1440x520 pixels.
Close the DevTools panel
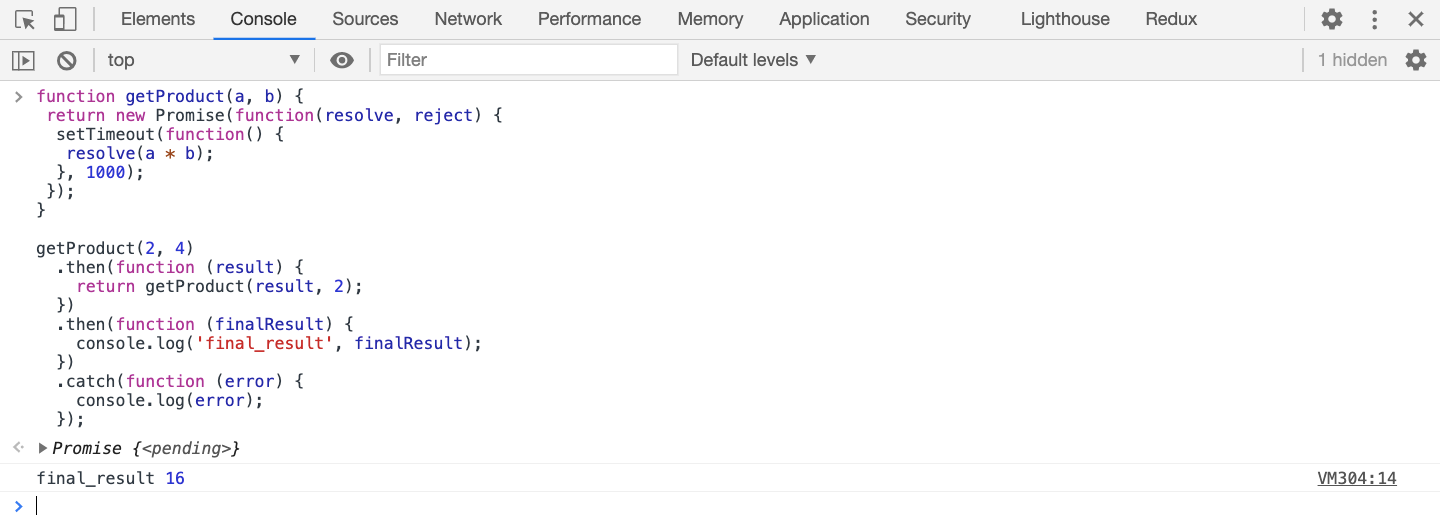coord(1416,19)
